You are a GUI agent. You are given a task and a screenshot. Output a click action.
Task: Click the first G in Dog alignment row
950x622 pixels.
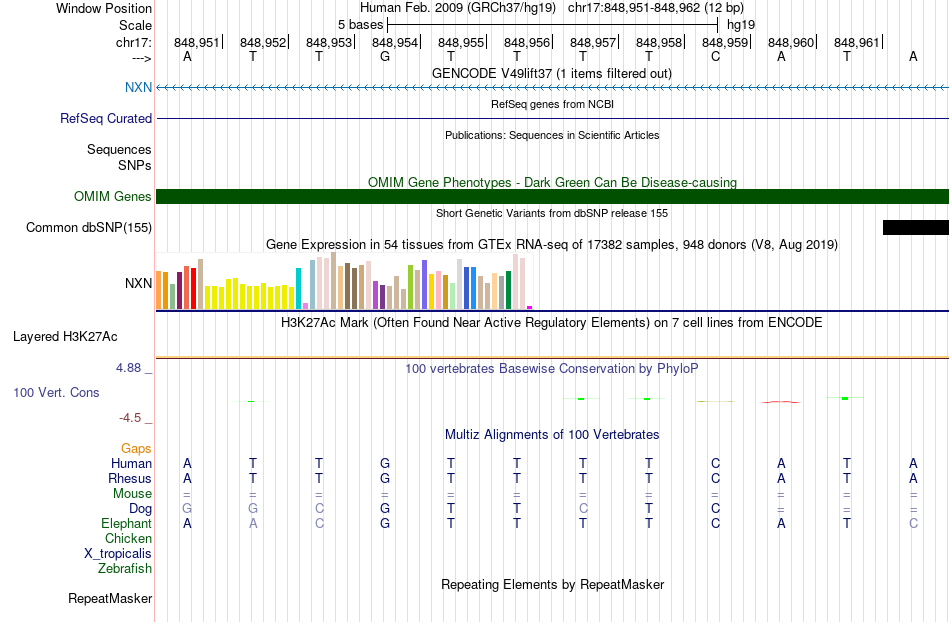point(187,509)
